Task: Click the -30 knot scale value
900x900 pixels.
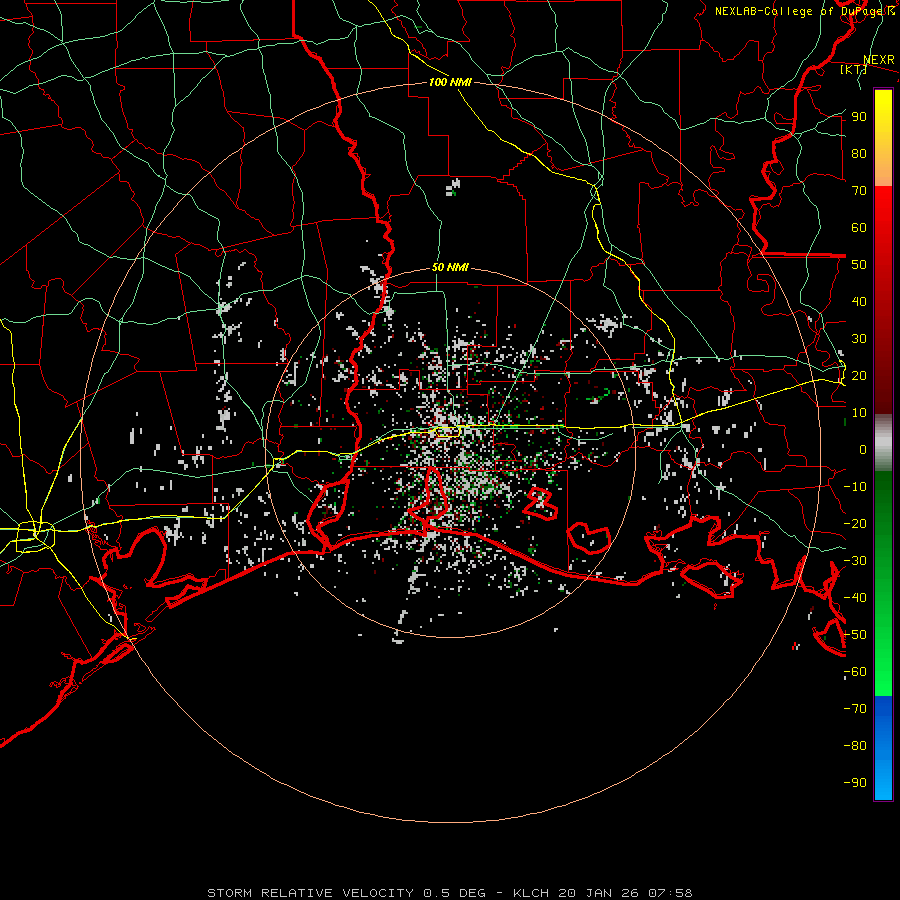Action: pos(855,561)
